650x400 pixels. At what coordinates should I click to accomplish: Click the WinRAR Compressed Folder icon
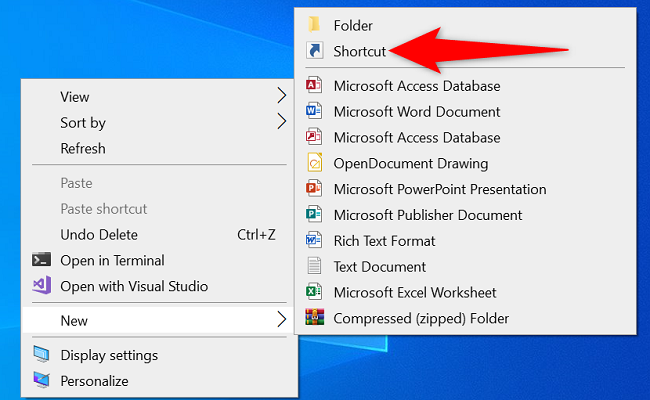(315, 317)
